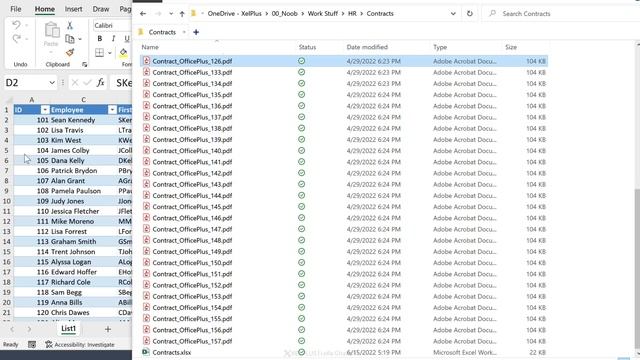Image resolution: width=640 pixels, height=360 pixels.
Task: Sort files by Type column header
Action: coord(440,47)
